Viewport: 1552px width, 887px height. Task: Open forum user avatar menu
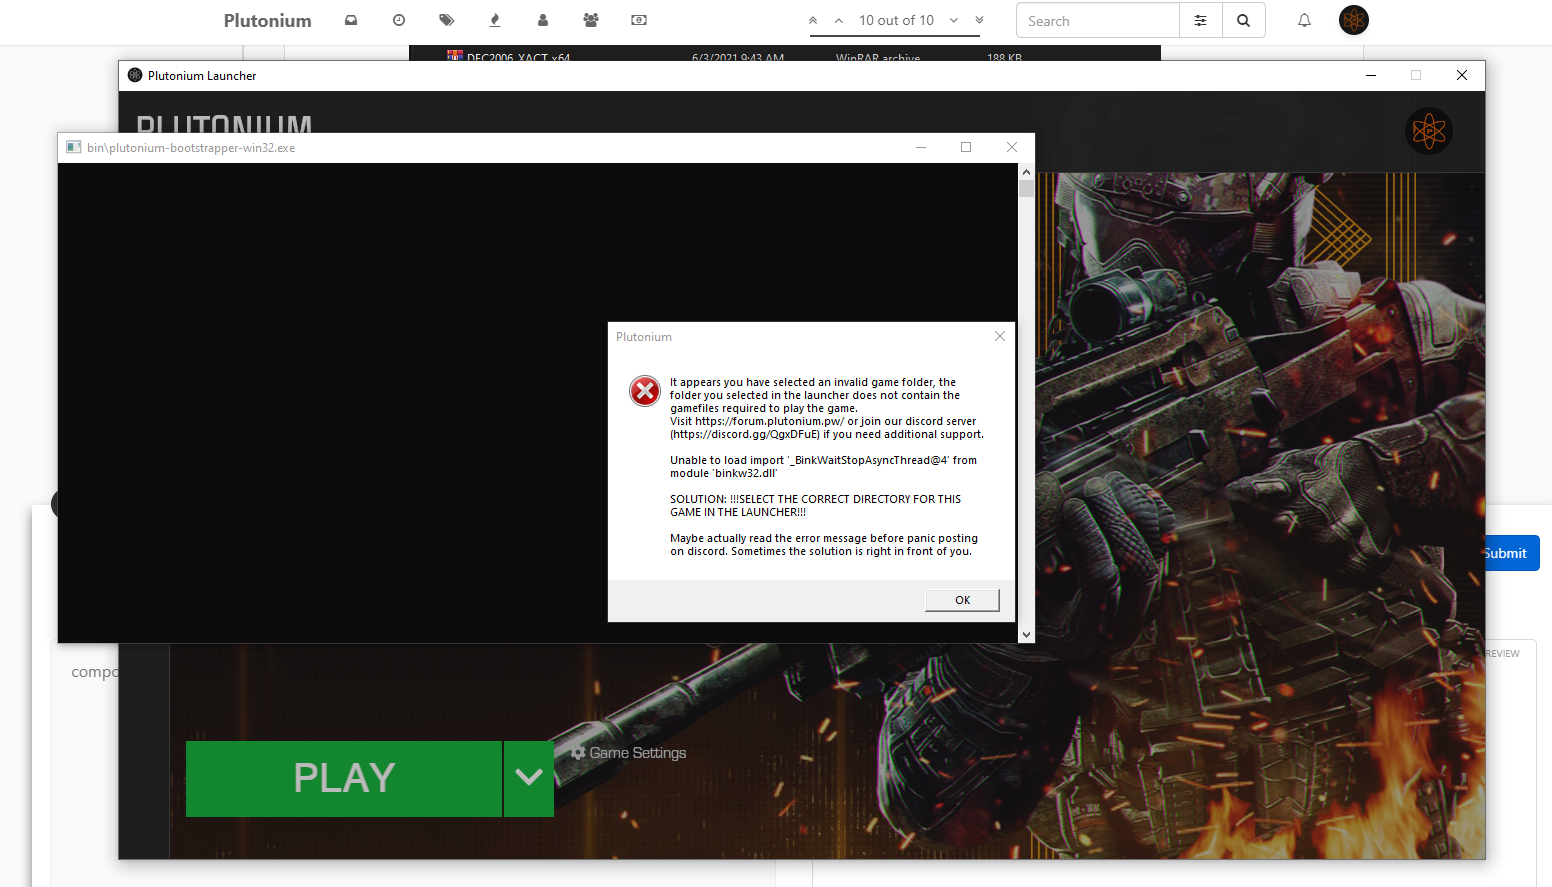(1354, 20)
